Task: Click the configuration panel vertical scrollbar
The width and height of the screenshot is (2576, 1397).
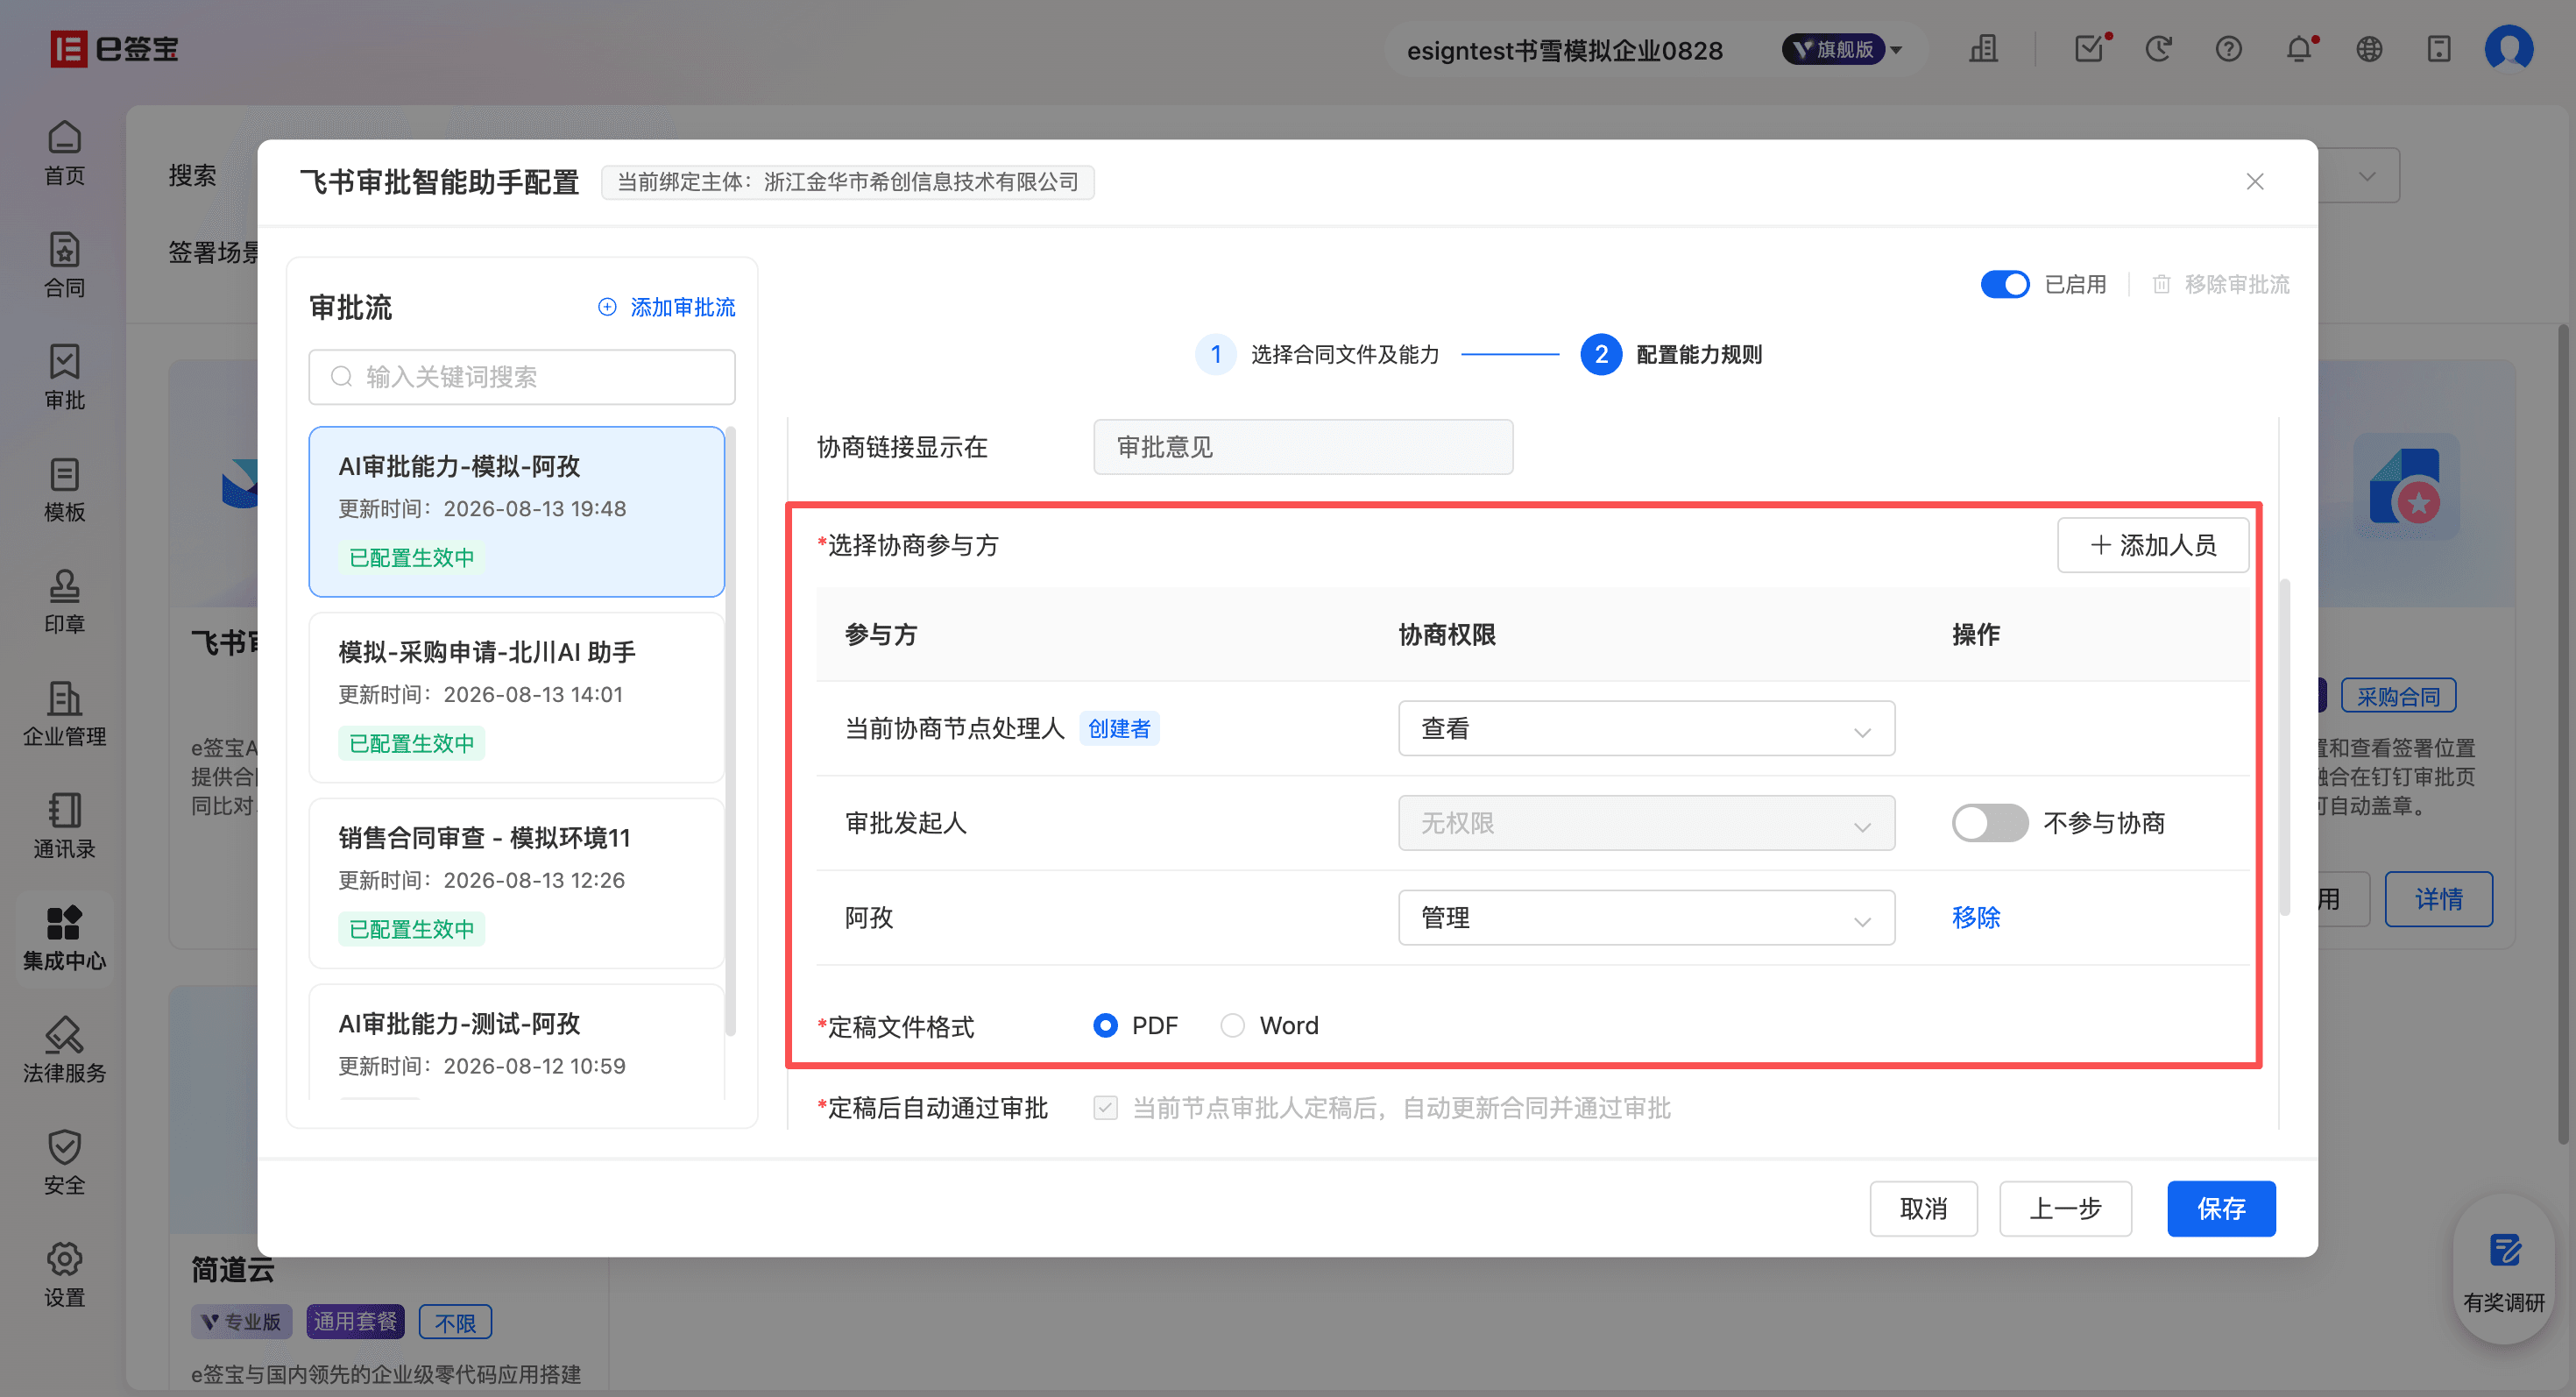Action: point(2284,746)
